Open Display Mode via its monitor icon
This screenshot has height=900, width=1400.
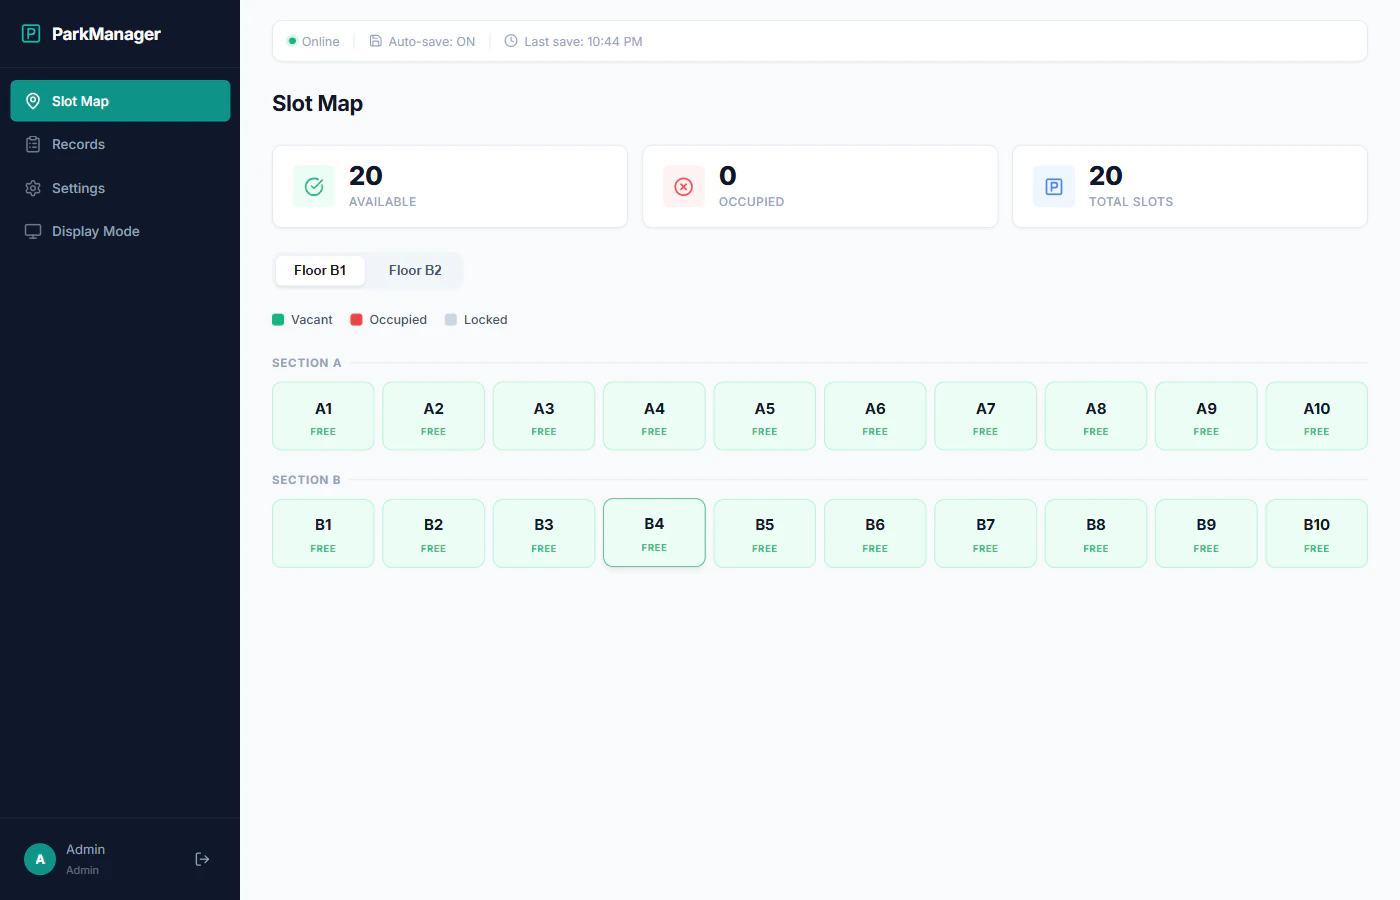click(33, 231)
